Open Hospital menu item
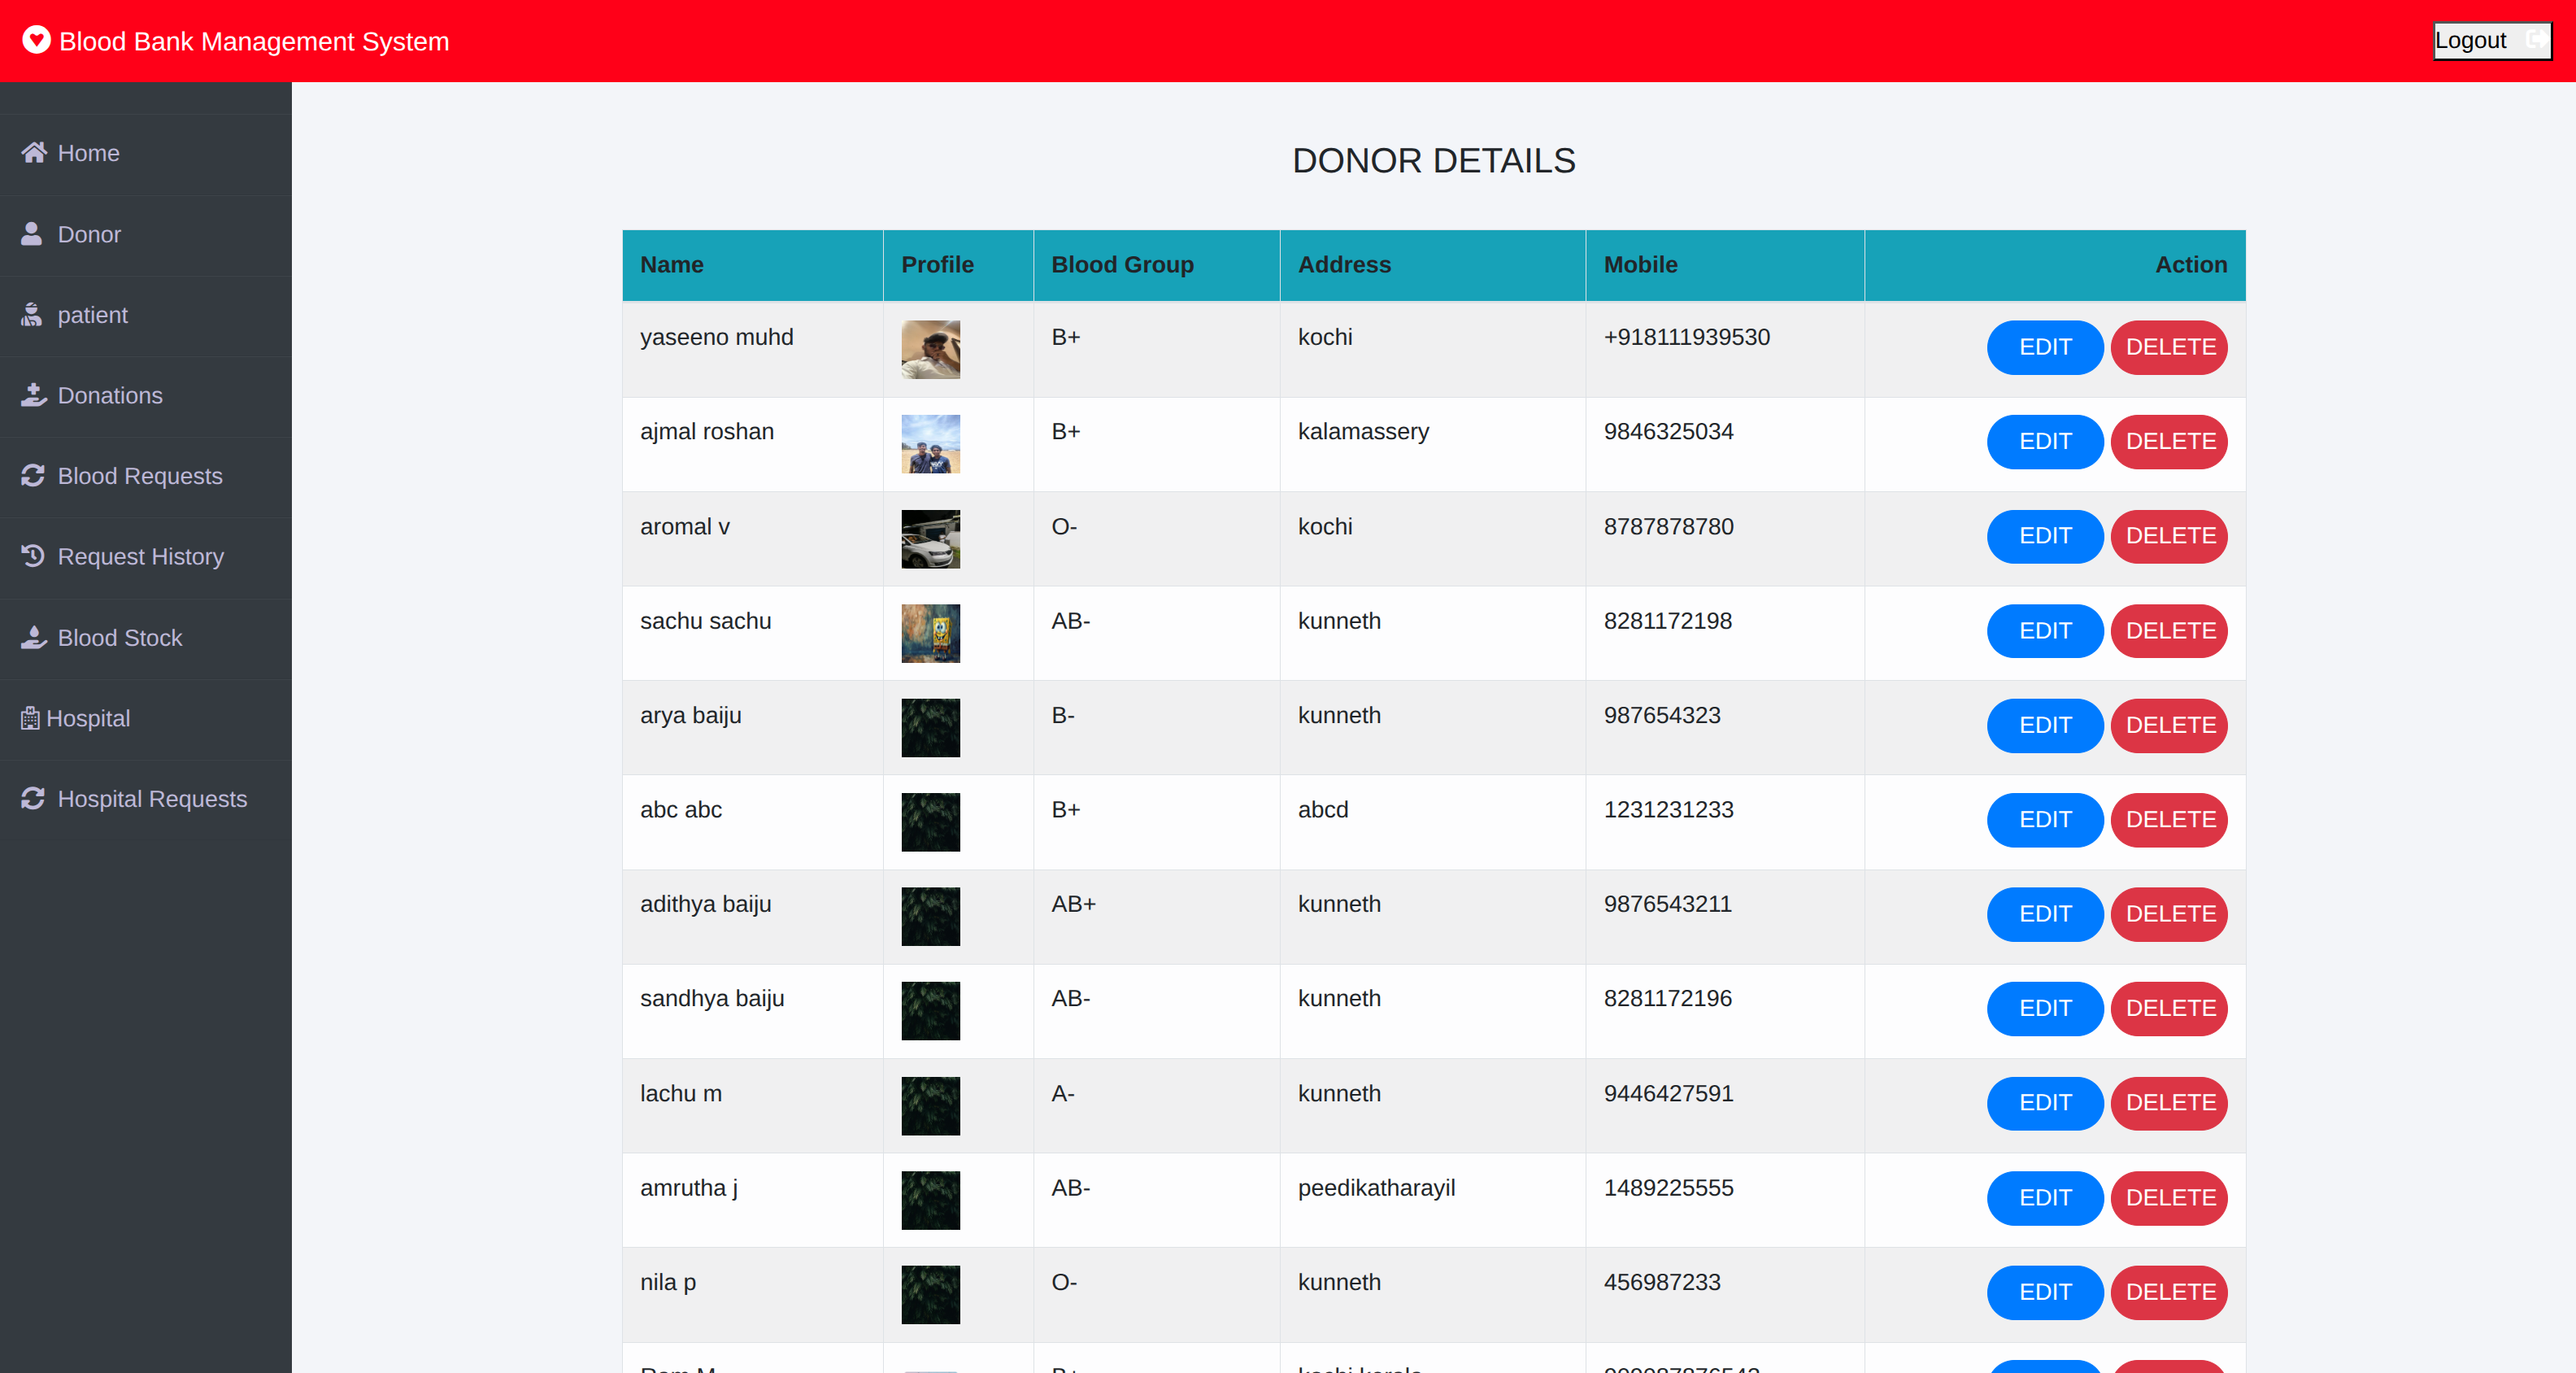Image resolution: width=2576 pixels, height=1373 pixels. click(146, 718)
